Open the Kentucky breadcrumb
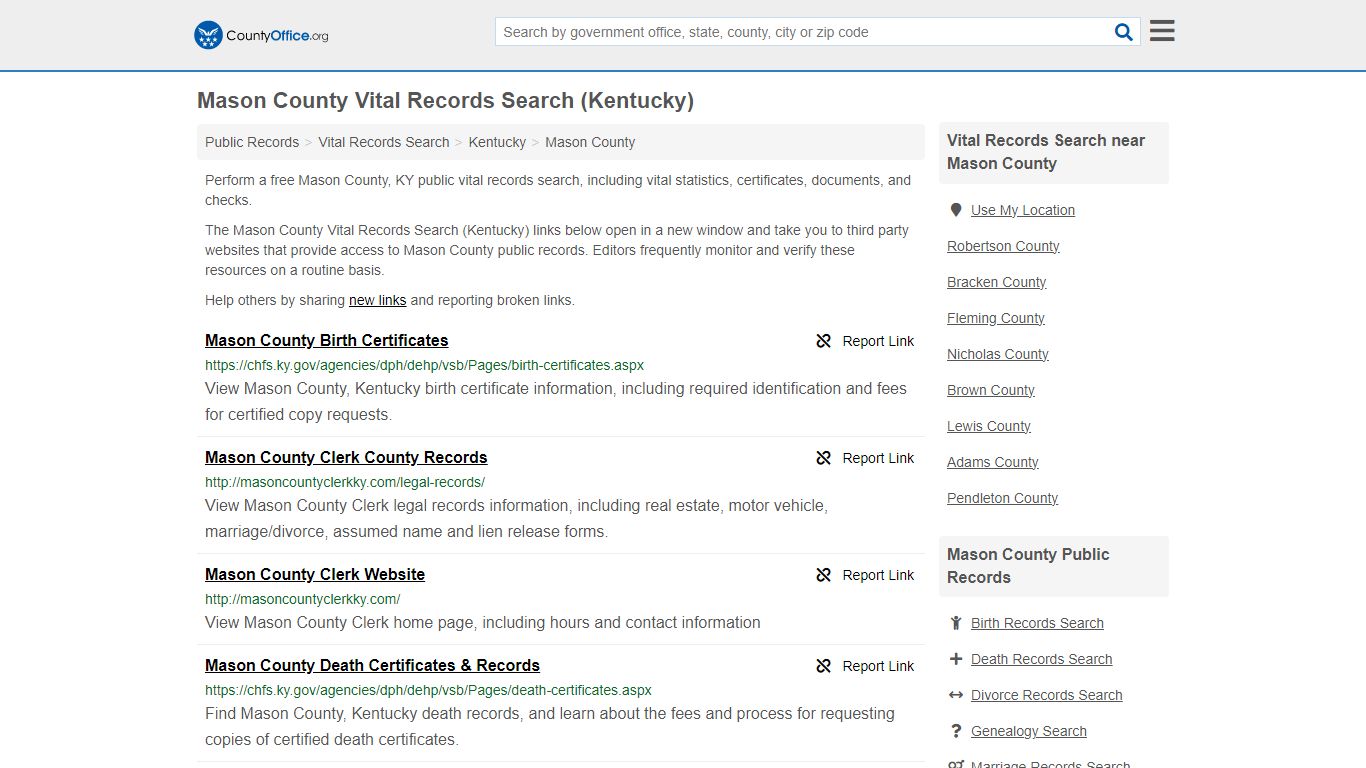1366x768 pixels. [497, 142]
